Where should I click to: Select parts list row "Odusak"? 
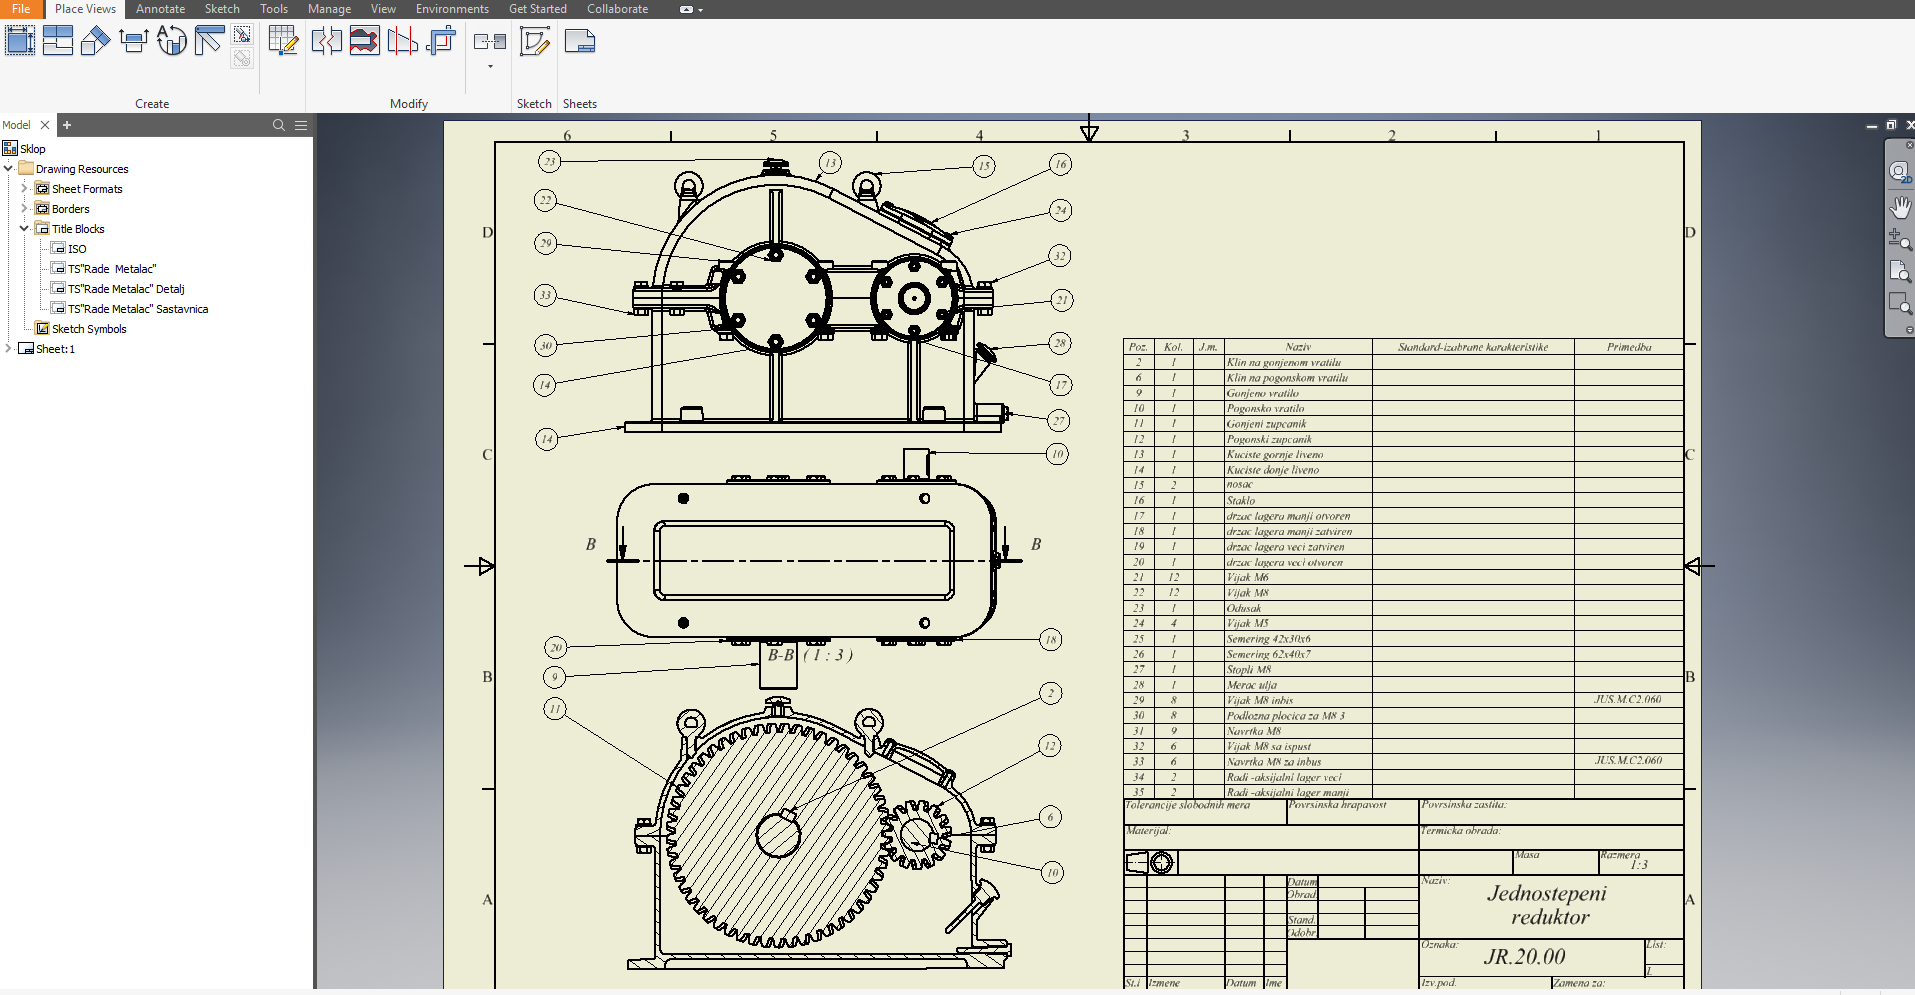tap(1403, 608)
